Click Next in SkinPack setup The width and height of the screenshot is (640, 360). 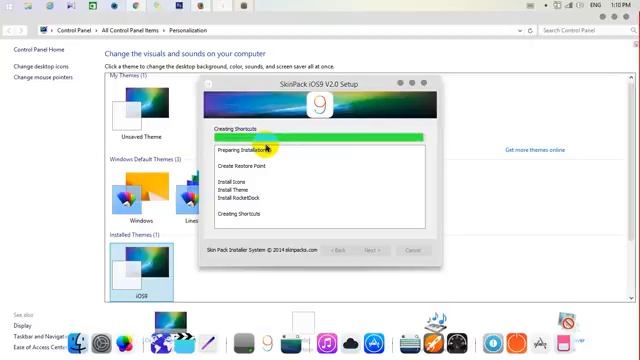click(x=372, y=250)
